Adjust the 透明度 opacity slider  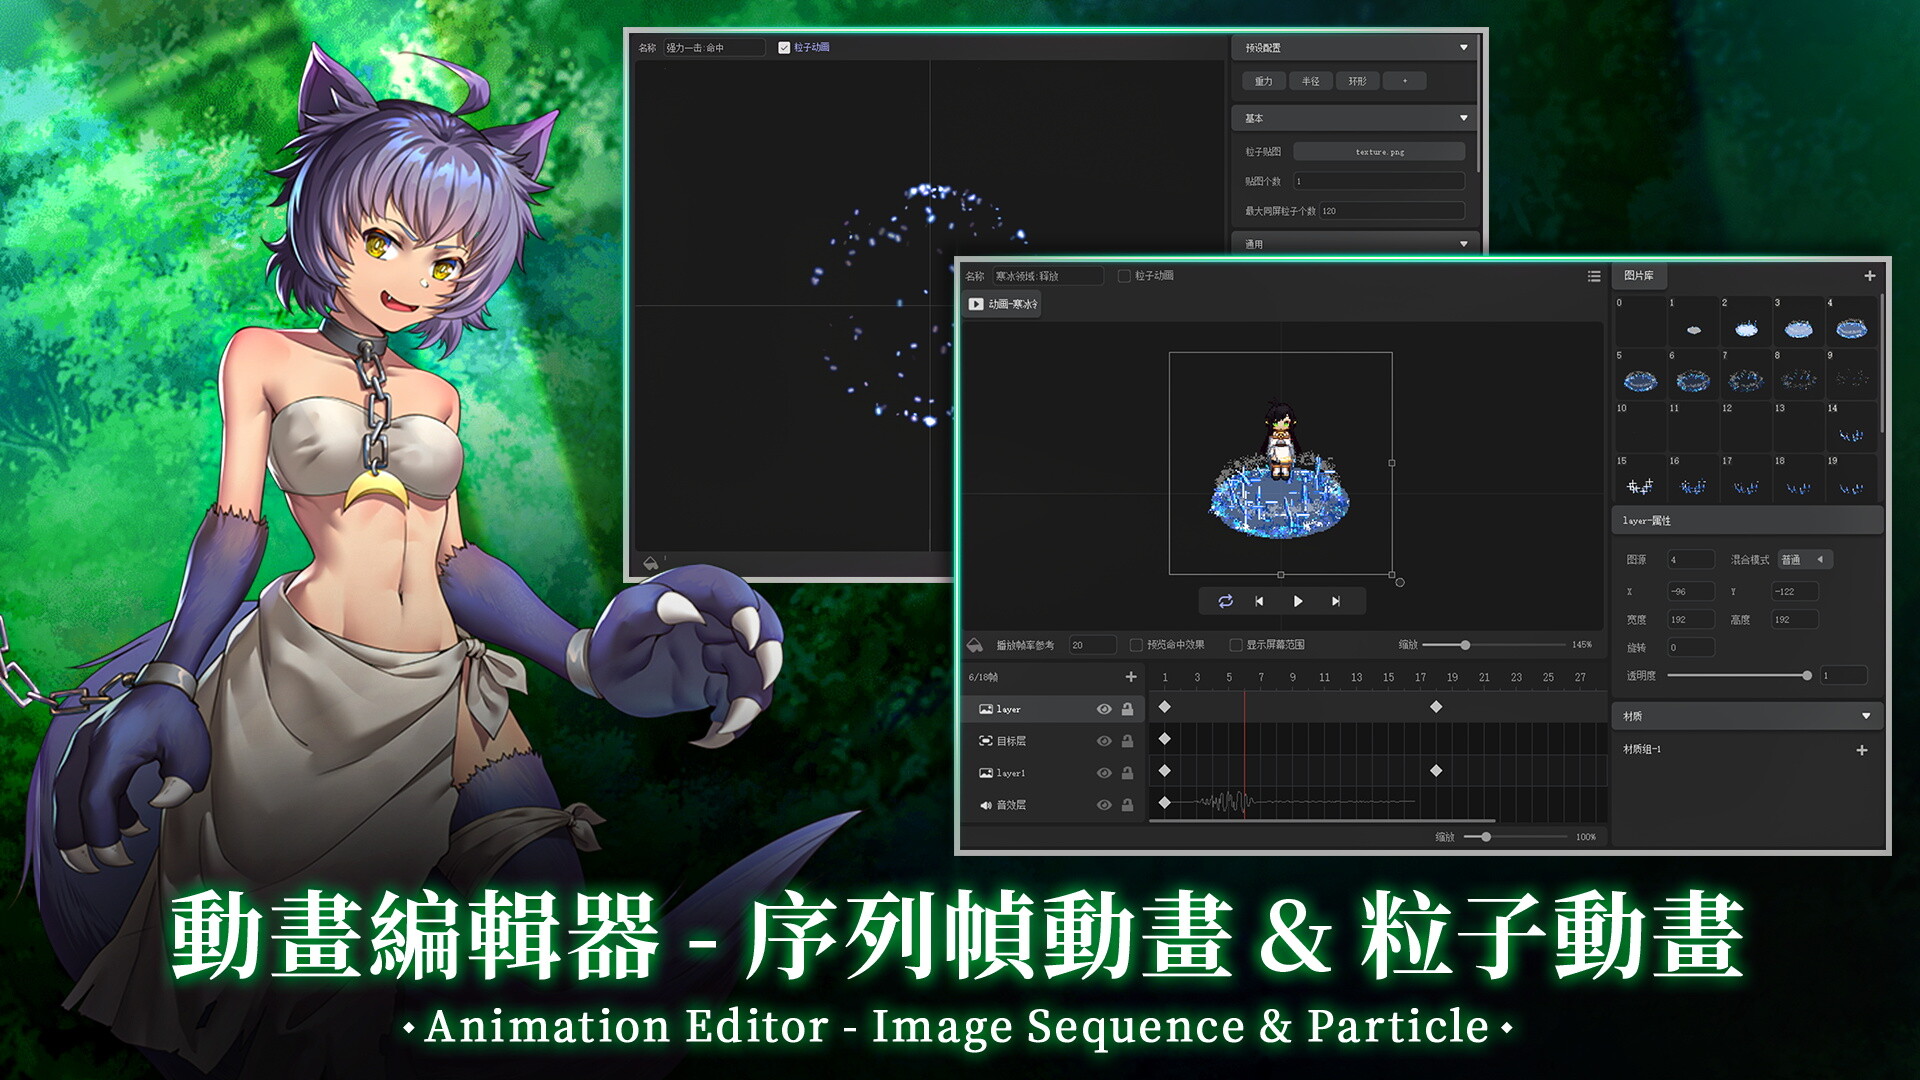pos(1806,676)
